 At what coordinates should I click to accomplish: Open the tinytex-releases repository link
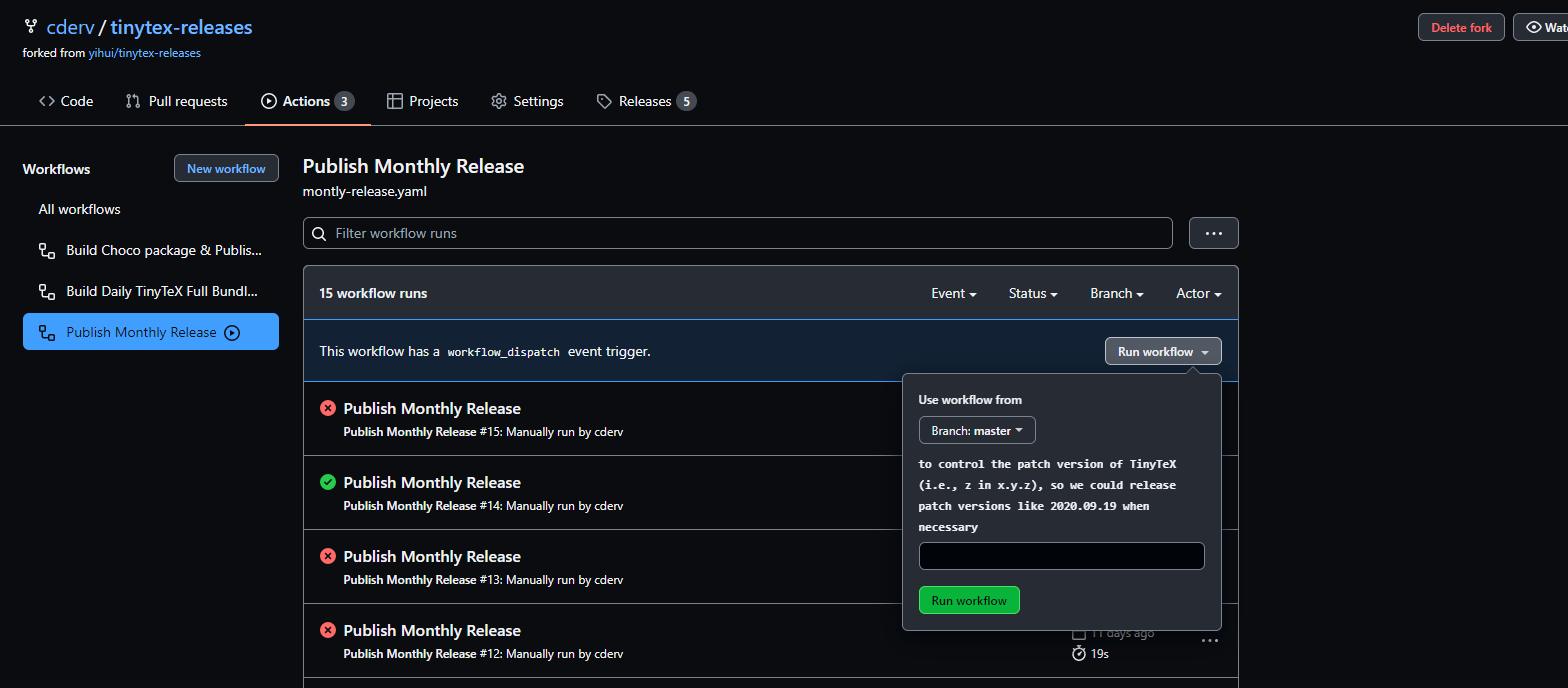coord(181,27)
